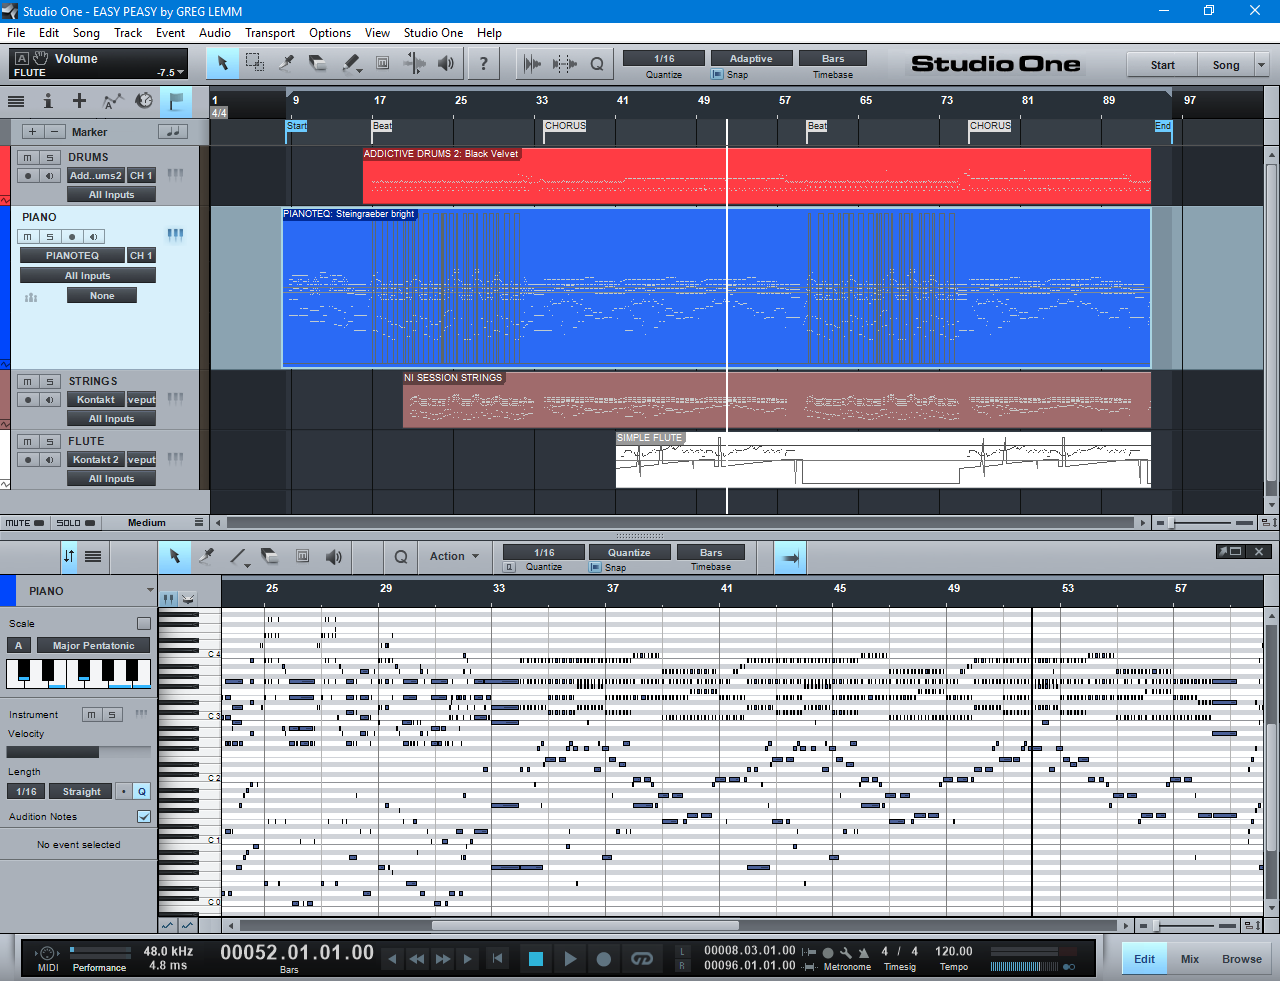Screen dimensions: 1280x981
Task: Solo the STRINGS track
Action: (x=49, y=382)
